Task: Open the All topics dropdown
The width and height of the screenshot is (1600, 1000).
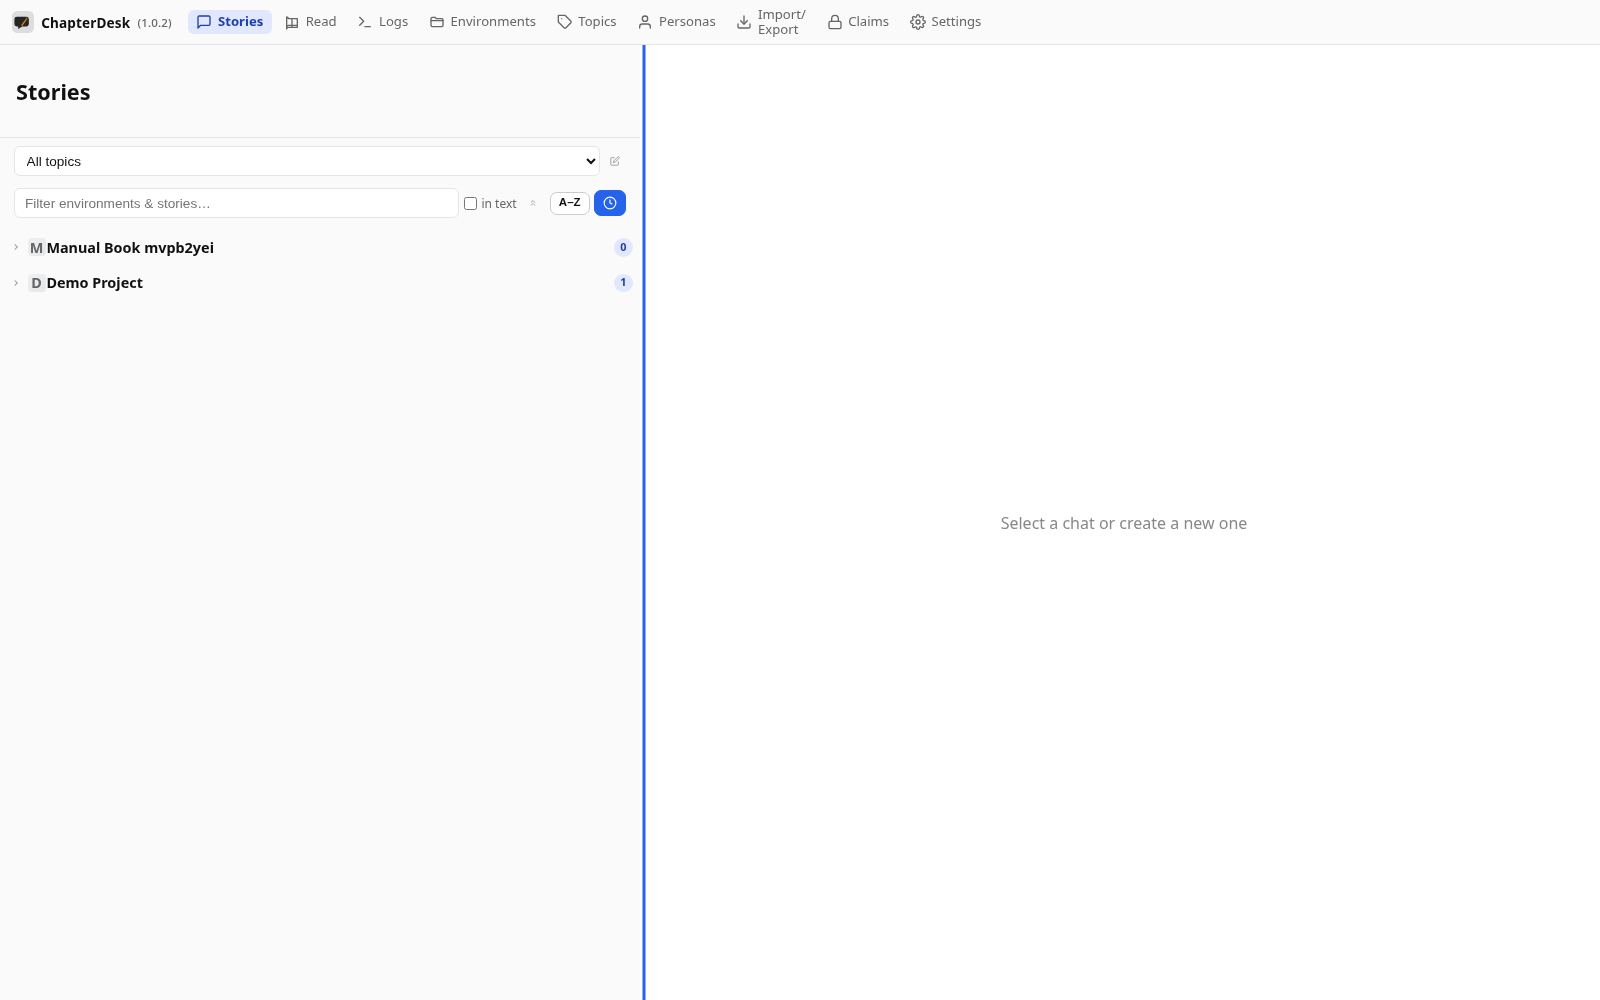Action: pos(307,161)
